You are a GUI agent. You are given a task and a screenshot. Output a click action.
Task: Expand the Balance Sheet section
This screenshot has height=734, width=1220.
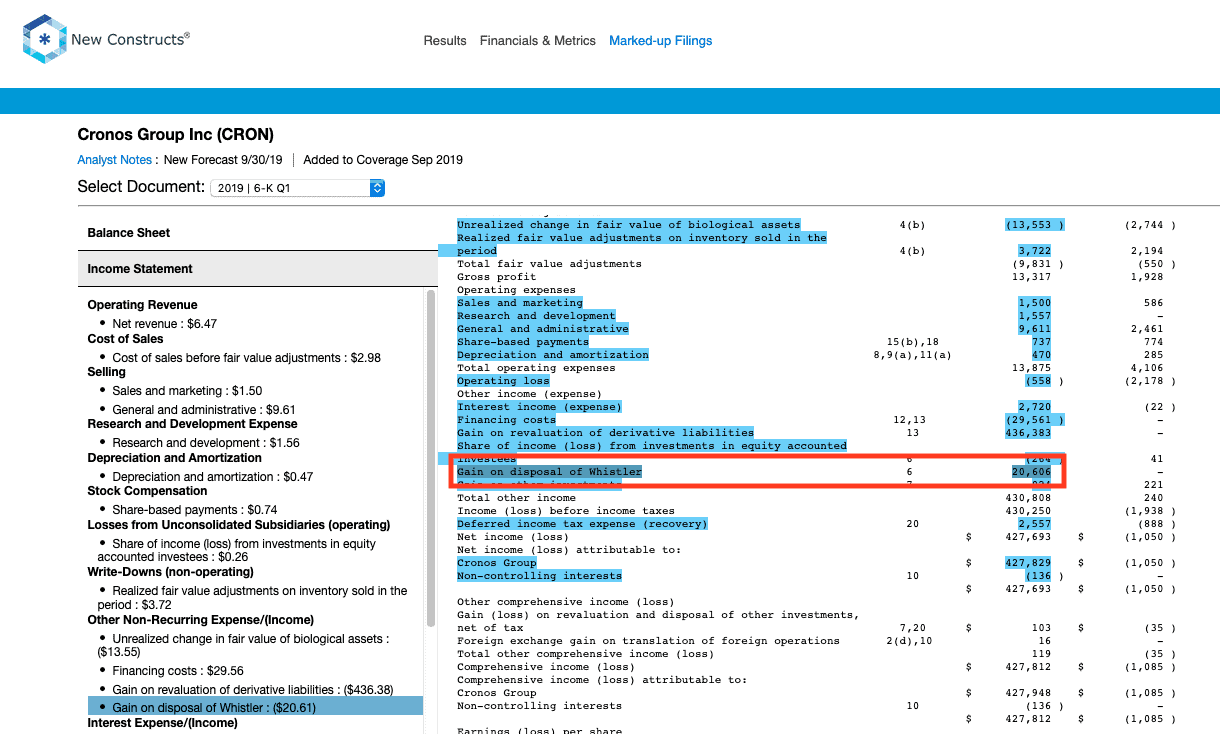click(x=258, y=232)
